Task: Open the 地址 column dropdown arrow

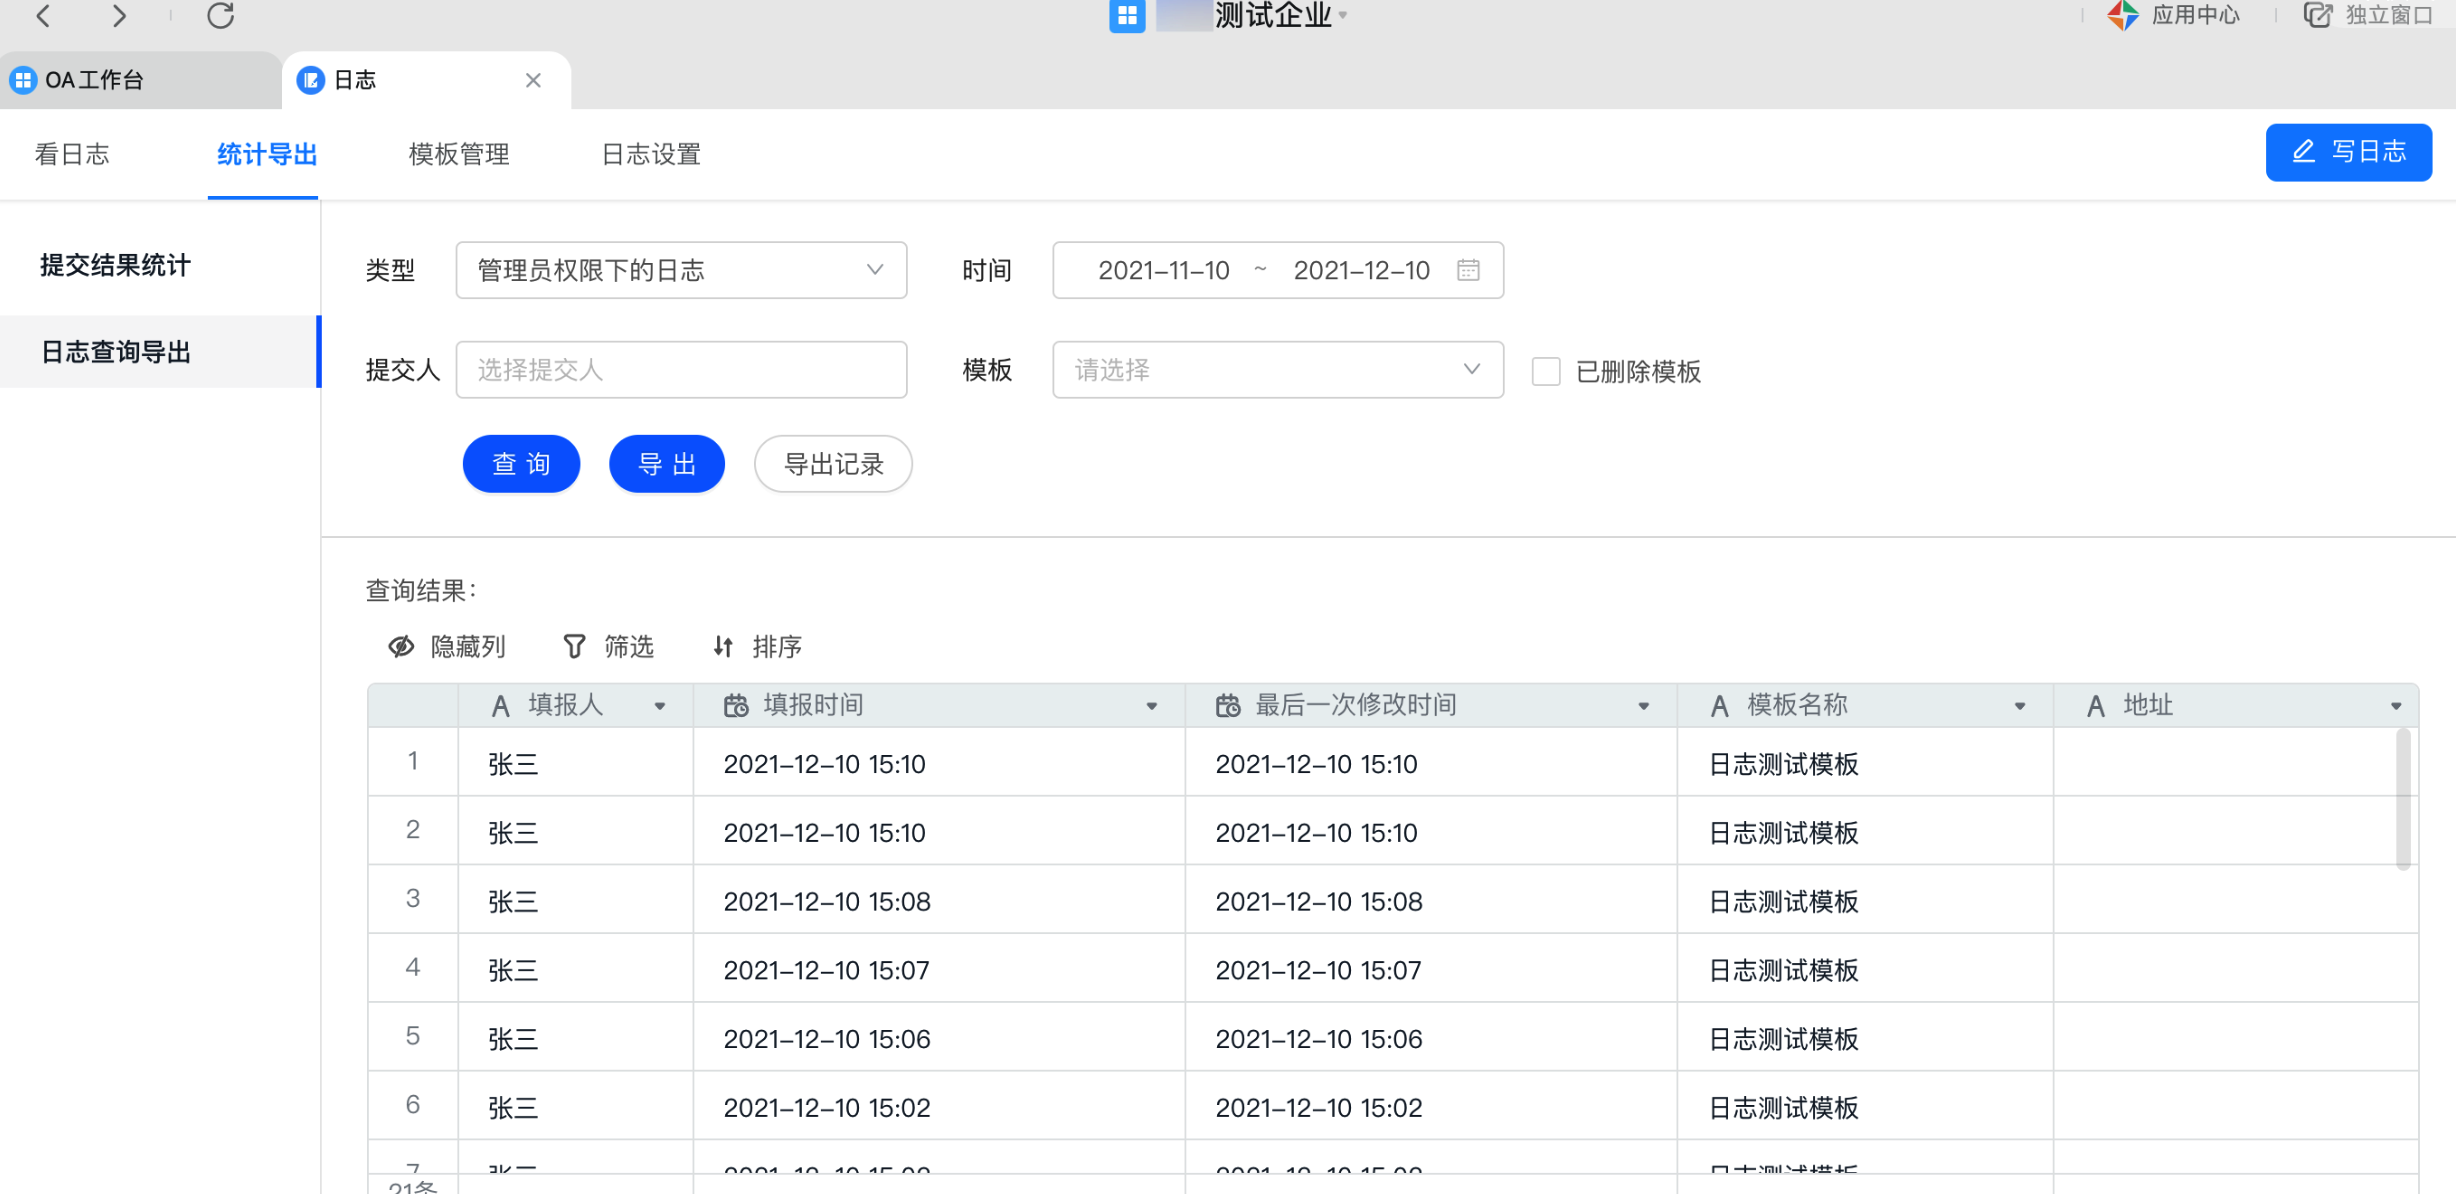Action: coord(2396,706)
